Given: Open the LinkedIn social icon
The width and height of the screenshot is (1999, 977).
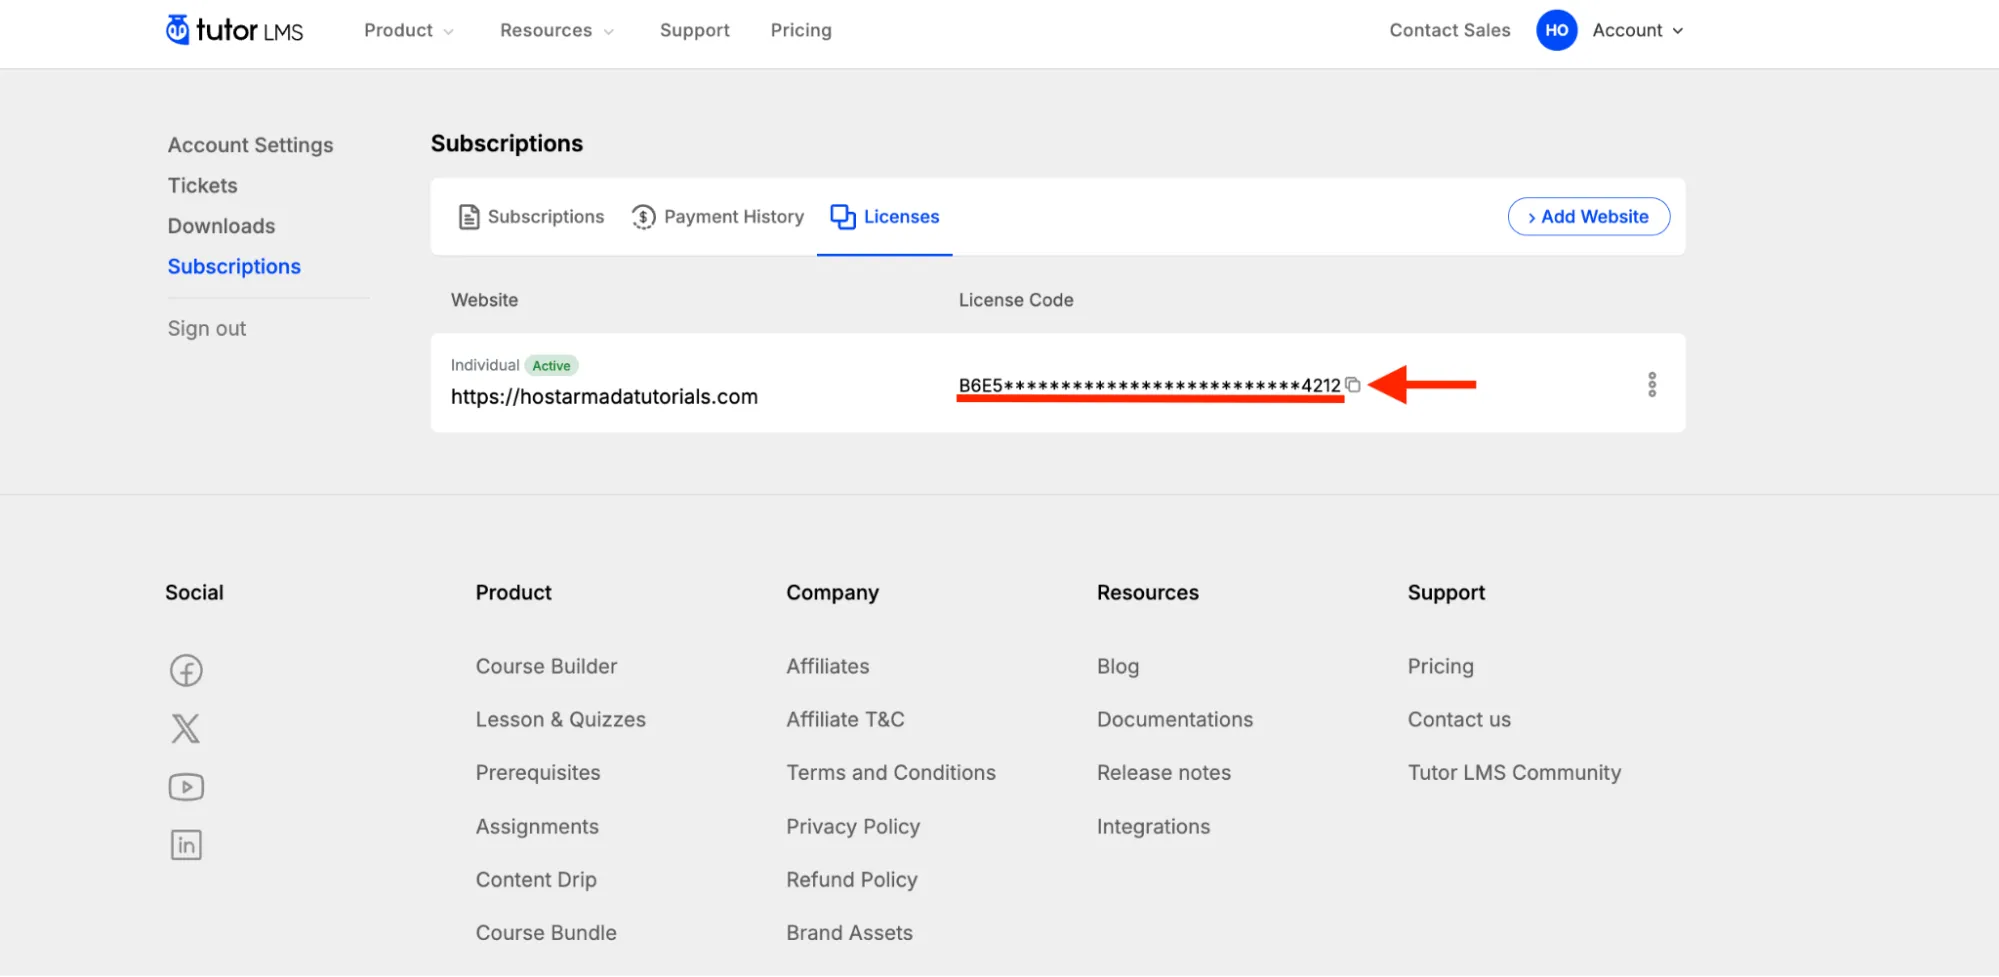Looking at the screenshot, I should pyautogui.click(x=186, y=845).
